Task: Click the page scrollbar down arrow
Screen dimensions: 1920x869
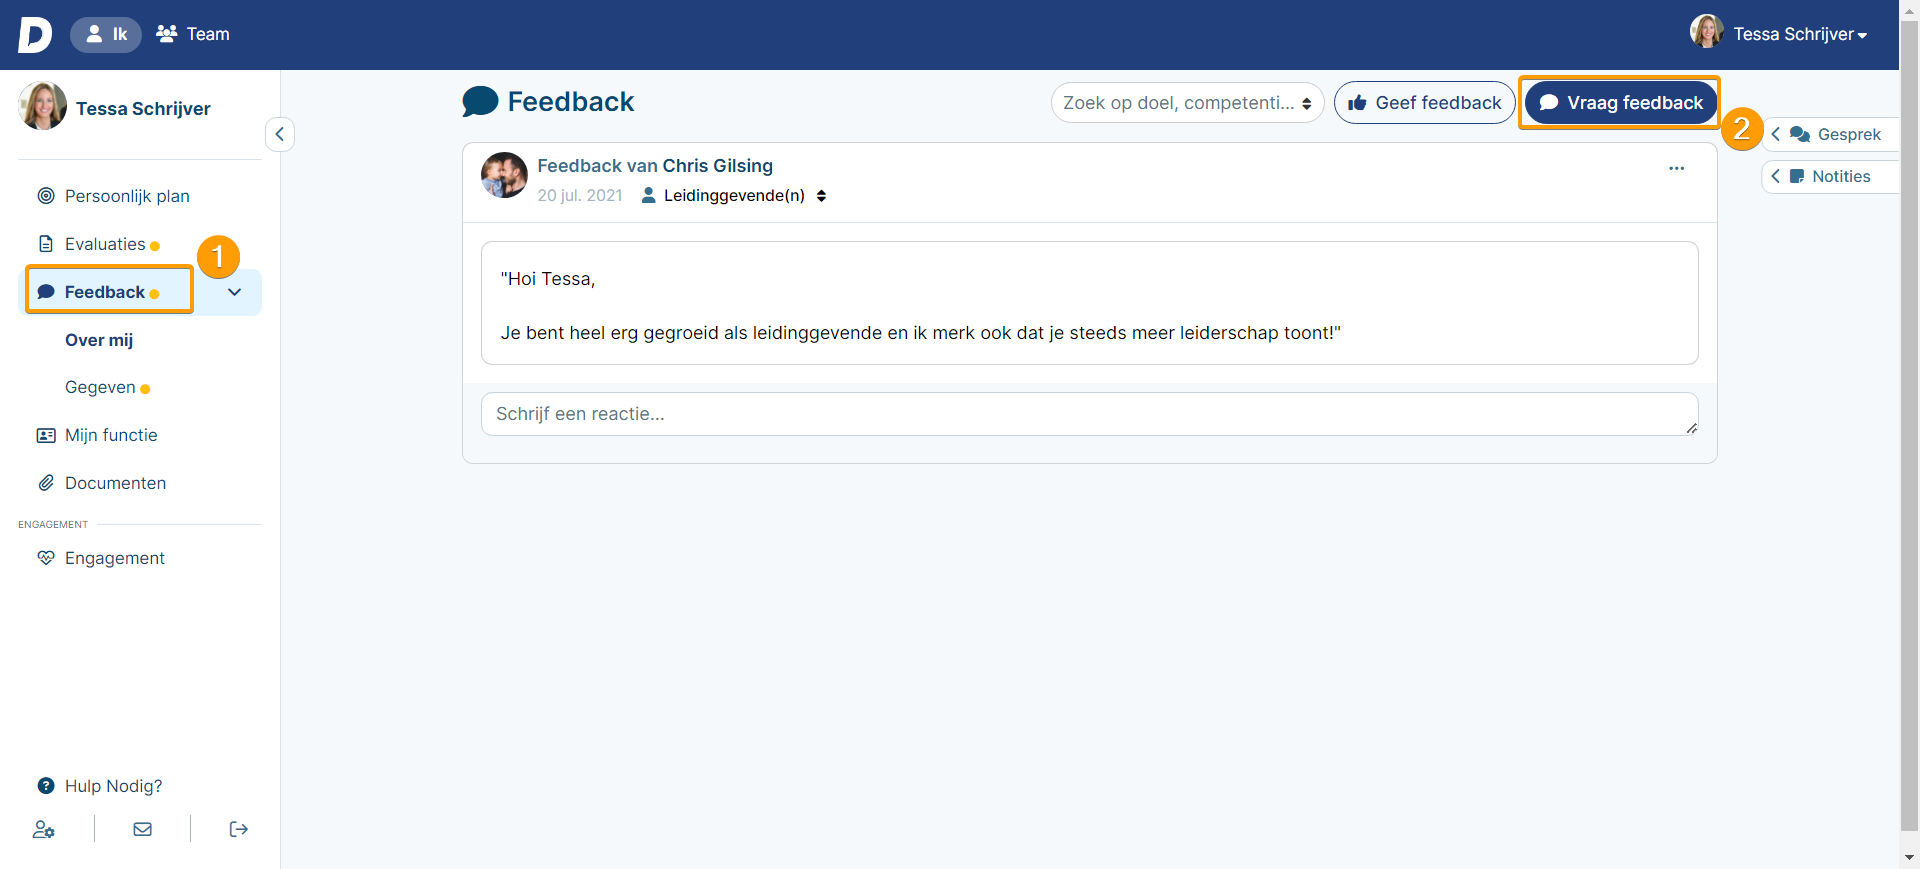Action: click(x=1909, y=857)
